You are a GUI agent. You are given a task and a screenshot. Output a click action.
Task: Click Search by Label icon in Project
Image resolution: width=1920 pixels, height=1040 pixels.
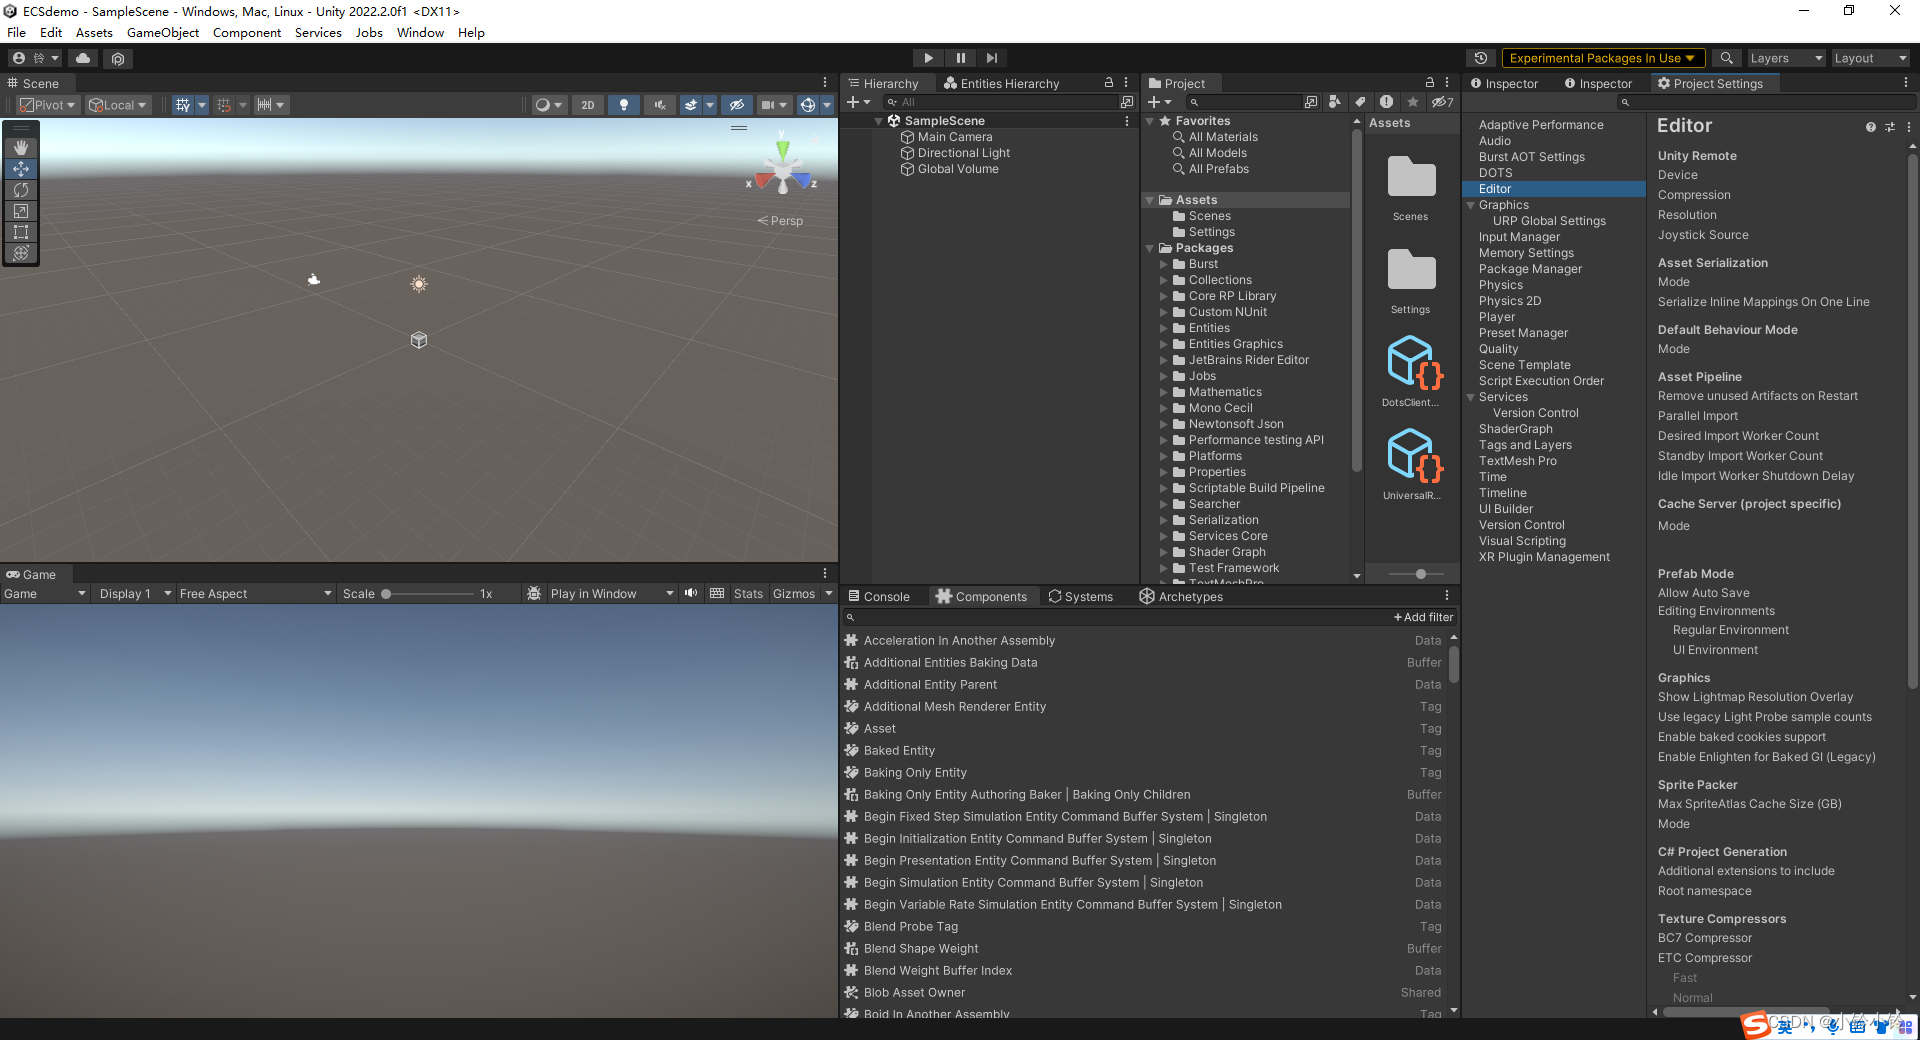[x=1360, y=102]
